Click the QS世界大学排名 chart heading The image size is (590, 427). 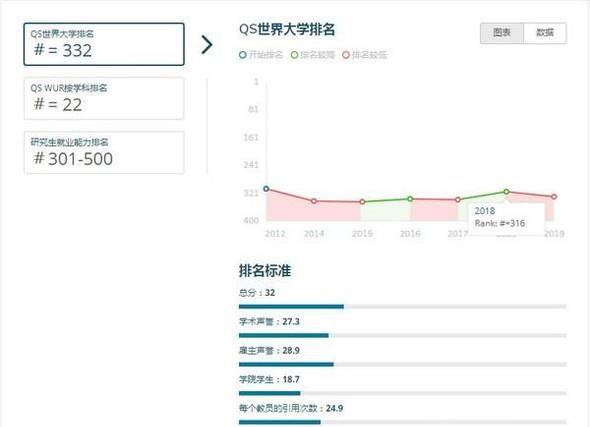[x=287, y=29]
